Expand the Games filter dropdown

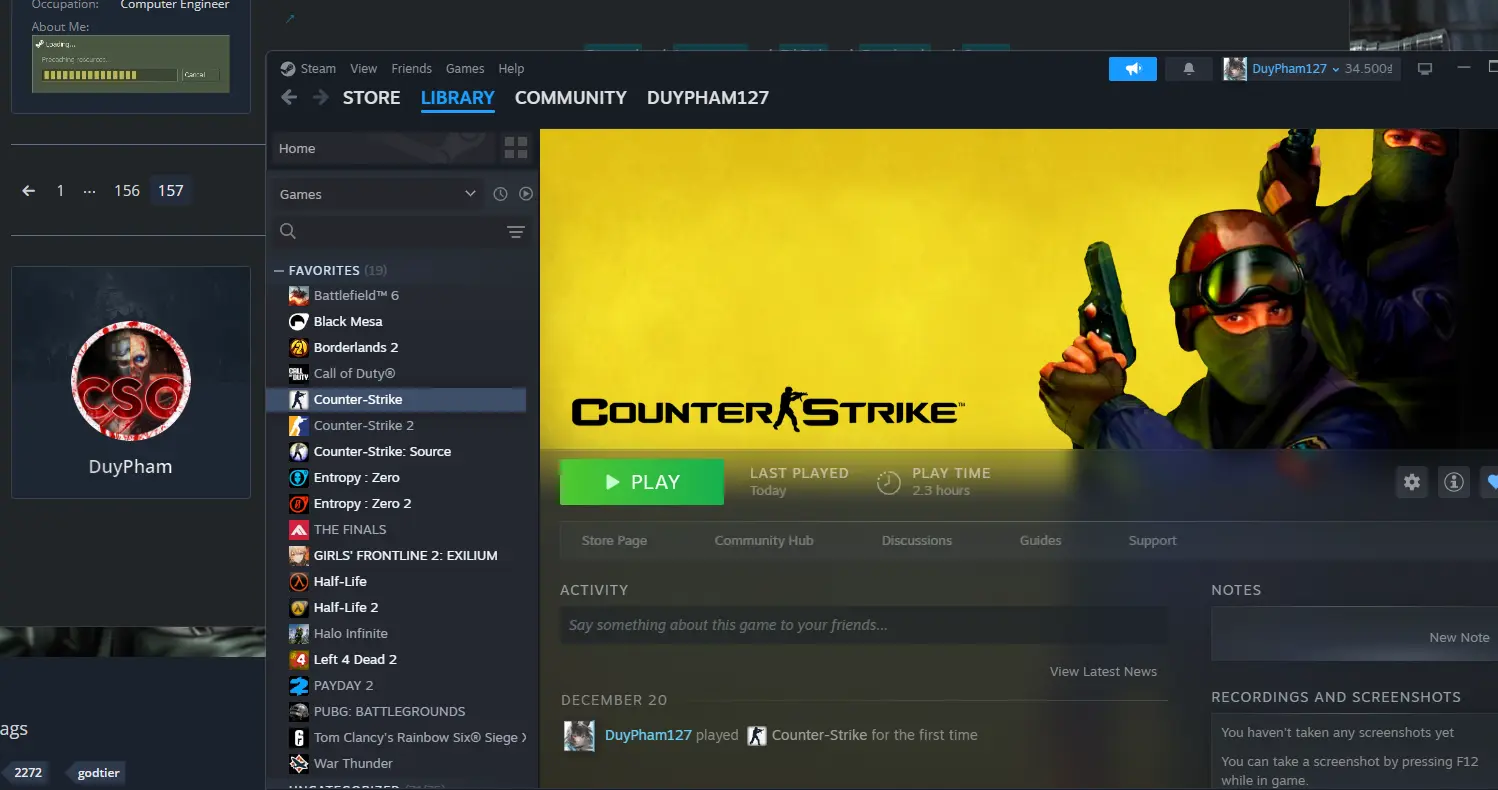(380, 194)
